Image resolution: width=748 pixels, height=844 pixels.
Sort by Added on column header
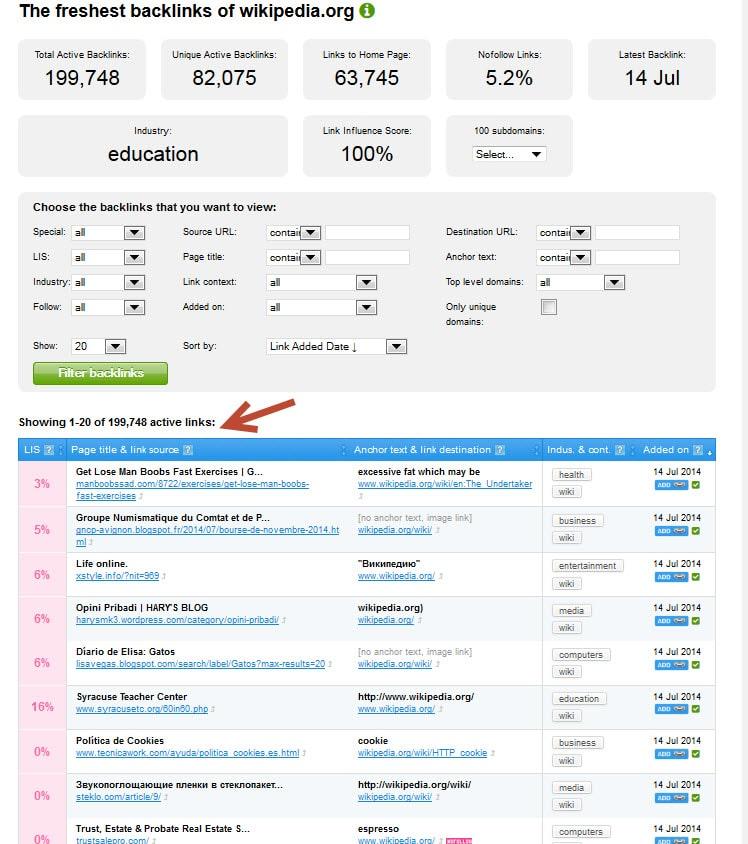[x=666, y=449]
